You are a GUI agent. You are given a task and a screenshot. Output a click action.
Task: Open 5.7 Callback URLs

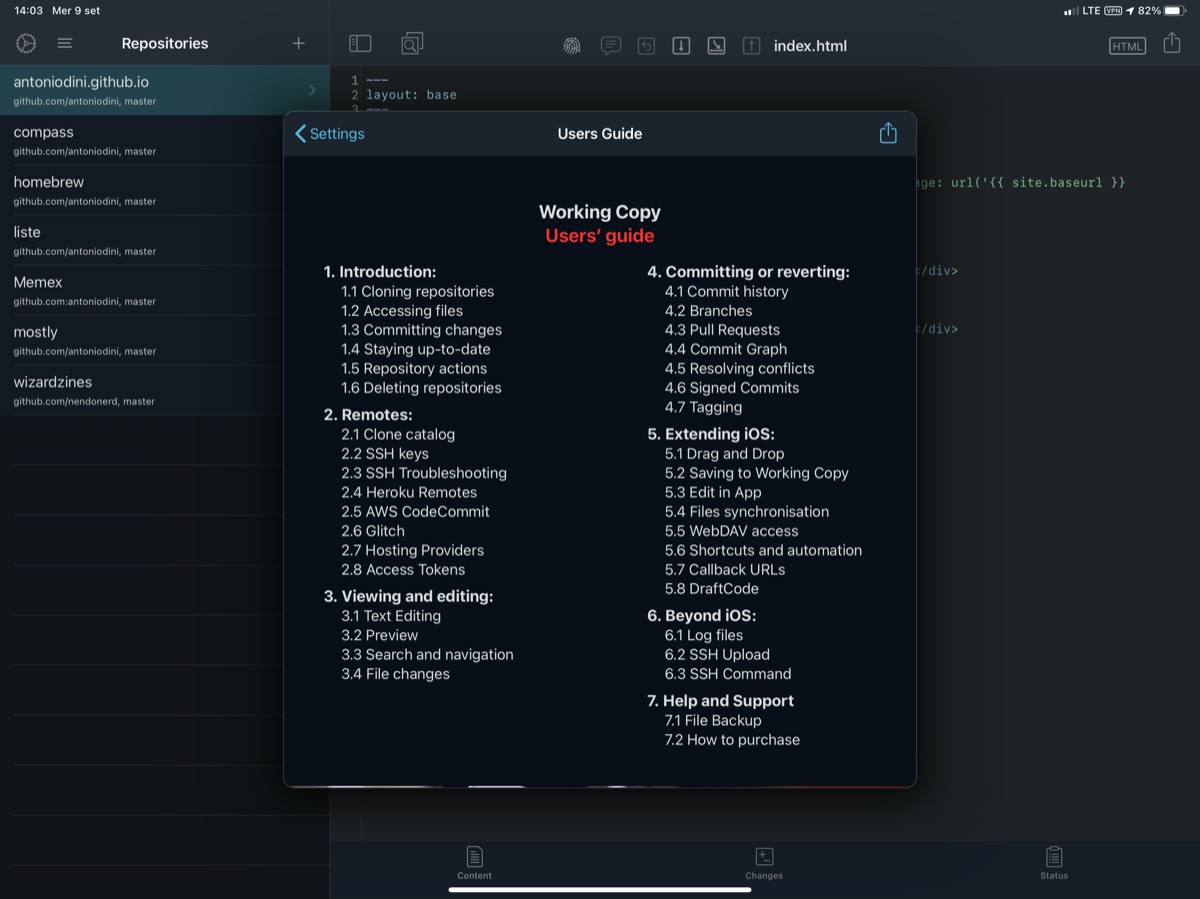click(x=725, y=569)
